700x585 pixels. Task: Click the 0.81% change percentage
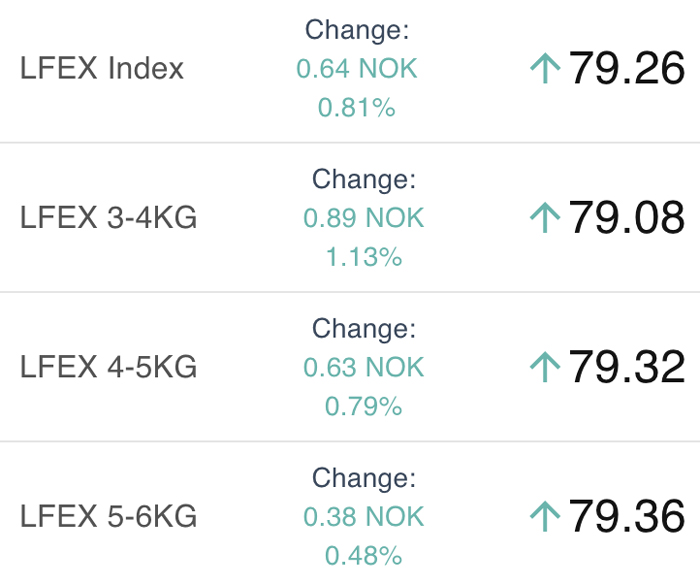[x=357, y=108]
